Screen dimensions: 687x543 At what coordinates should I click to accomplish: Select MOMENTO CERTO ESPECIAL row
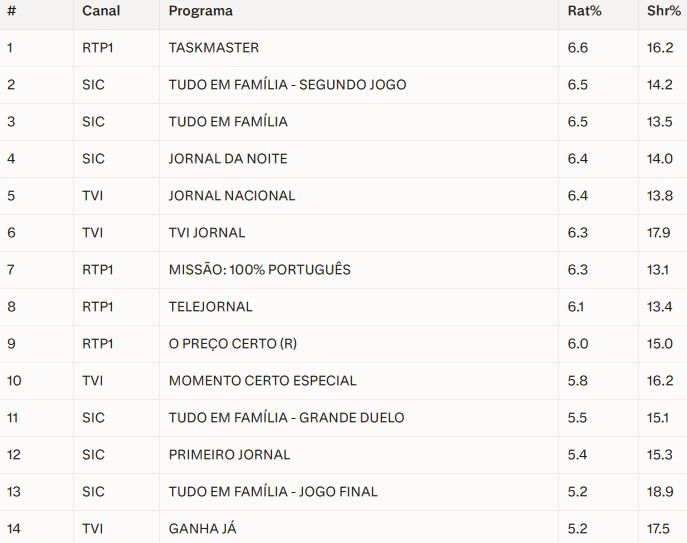(262, 381)
